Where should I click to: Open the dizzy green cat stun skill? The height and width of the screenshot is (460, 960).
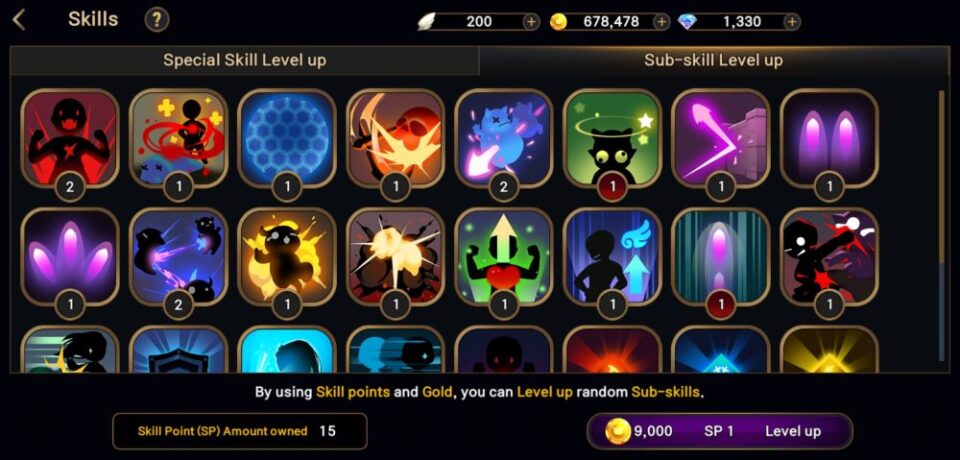coord(612,138)
